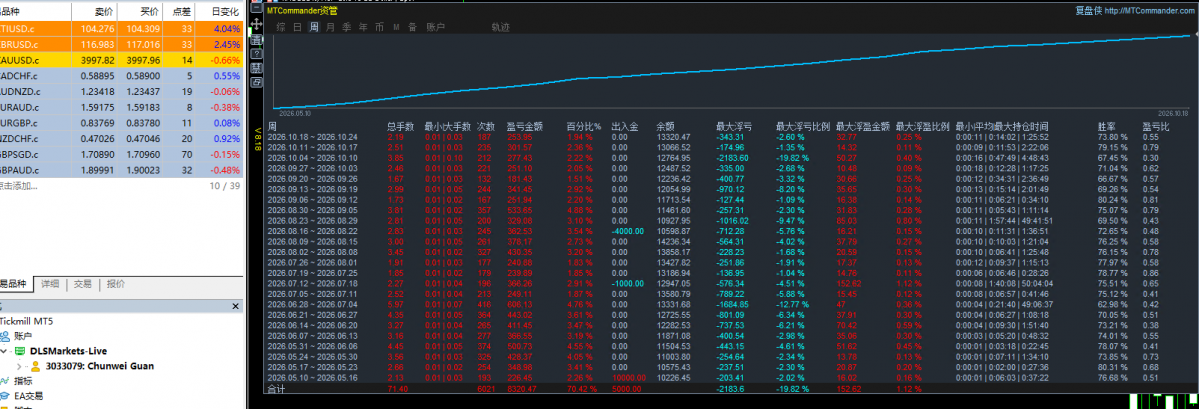Select the symbol row with bid 1.59175
This screenshot has width=1199, height=409.
point(122,107)
